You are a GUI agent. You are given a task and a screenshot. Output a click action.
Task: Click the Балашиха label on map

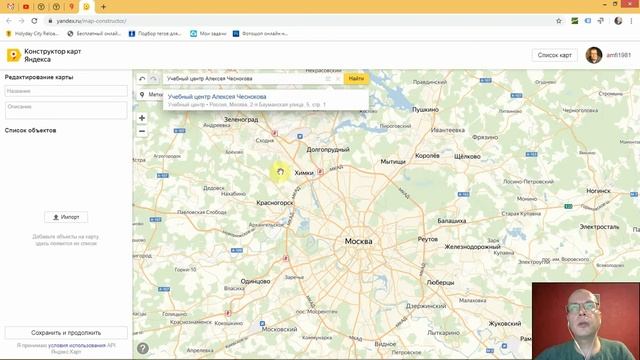pos(452,221)
